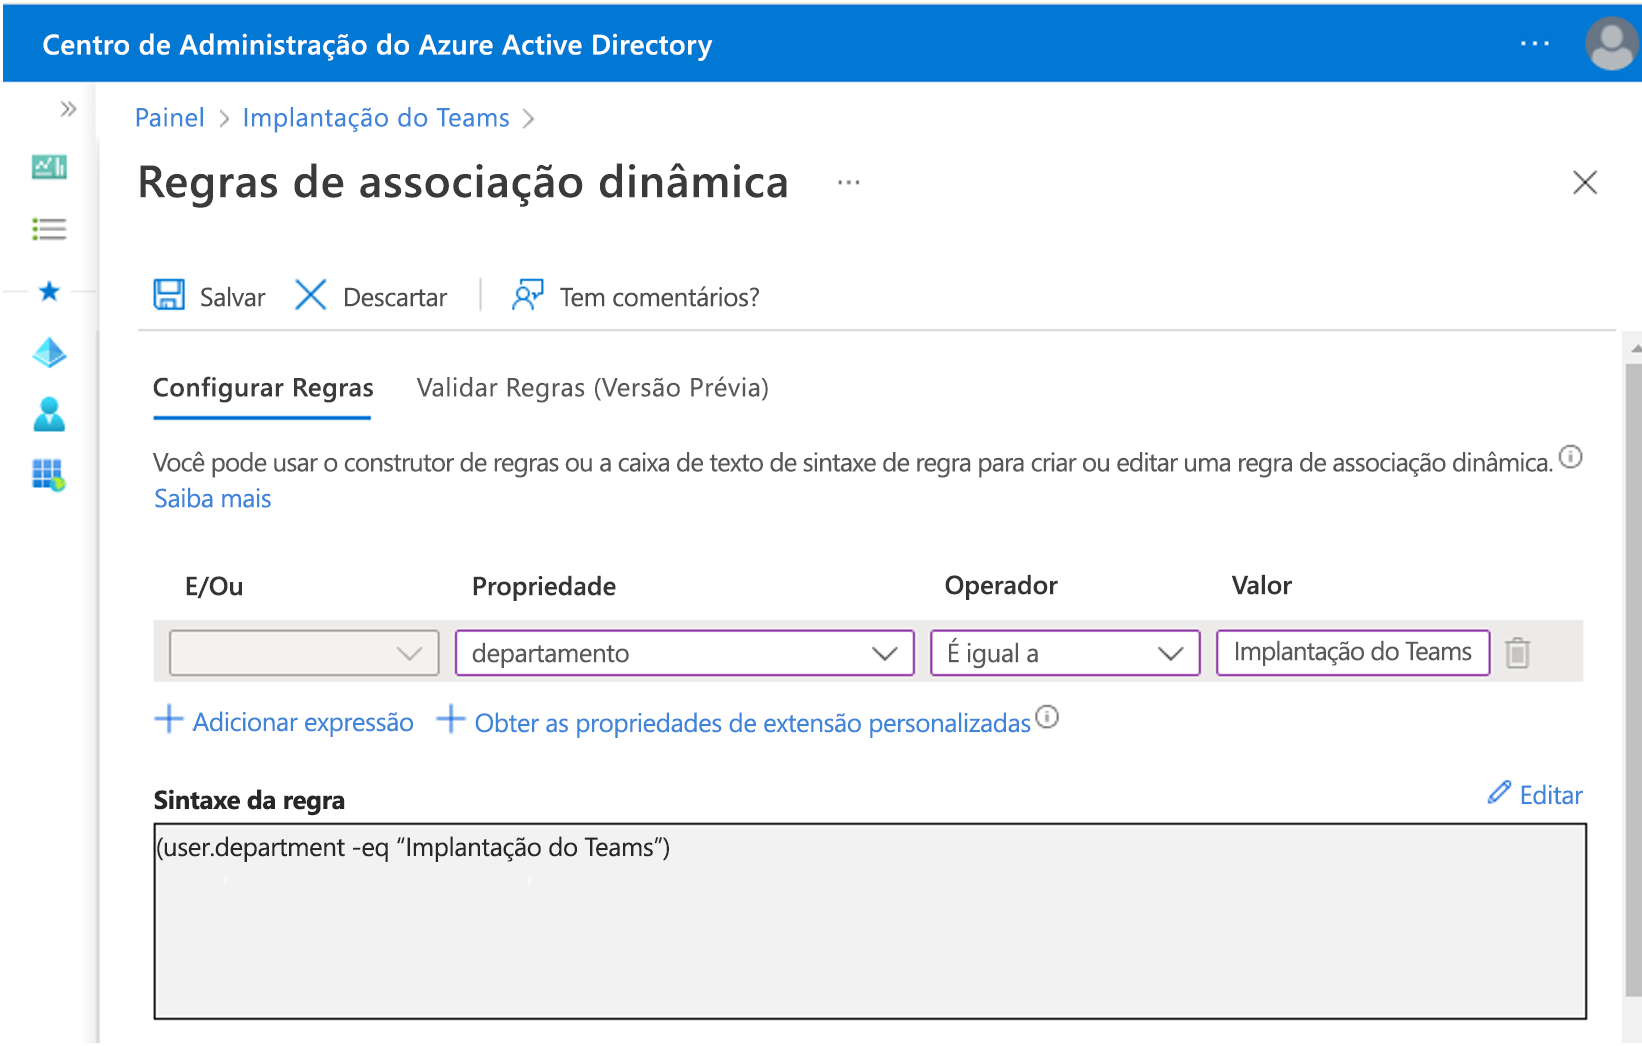Open the Saiba mais link
The image size is (1642, 1046).
click(212, 498)
